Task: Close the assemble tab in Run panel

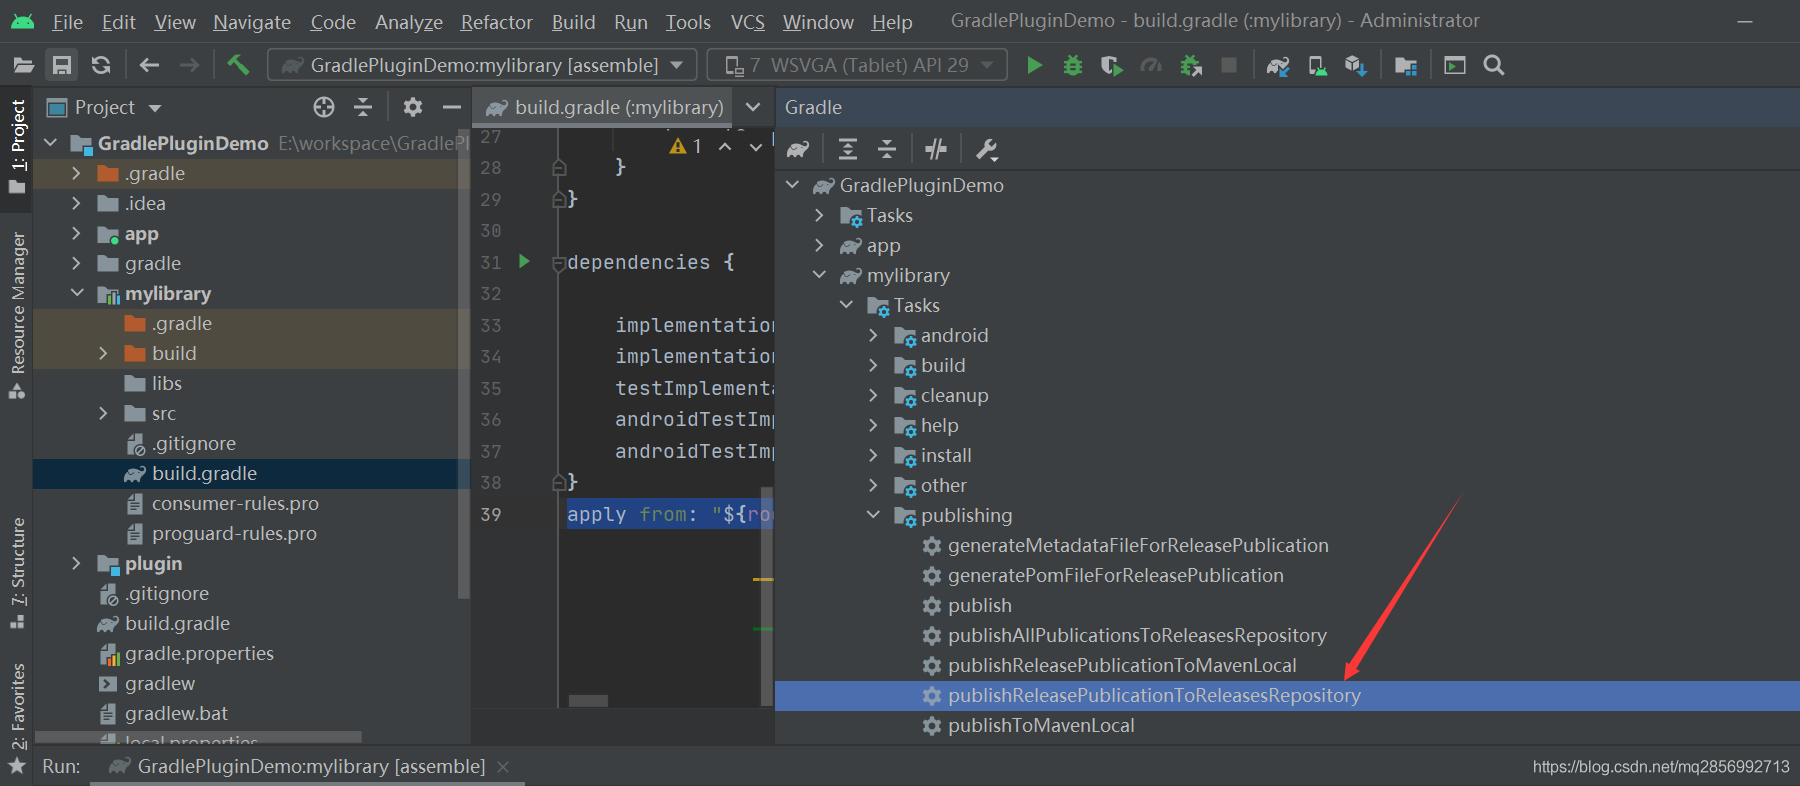Action: tap(503, 767)
